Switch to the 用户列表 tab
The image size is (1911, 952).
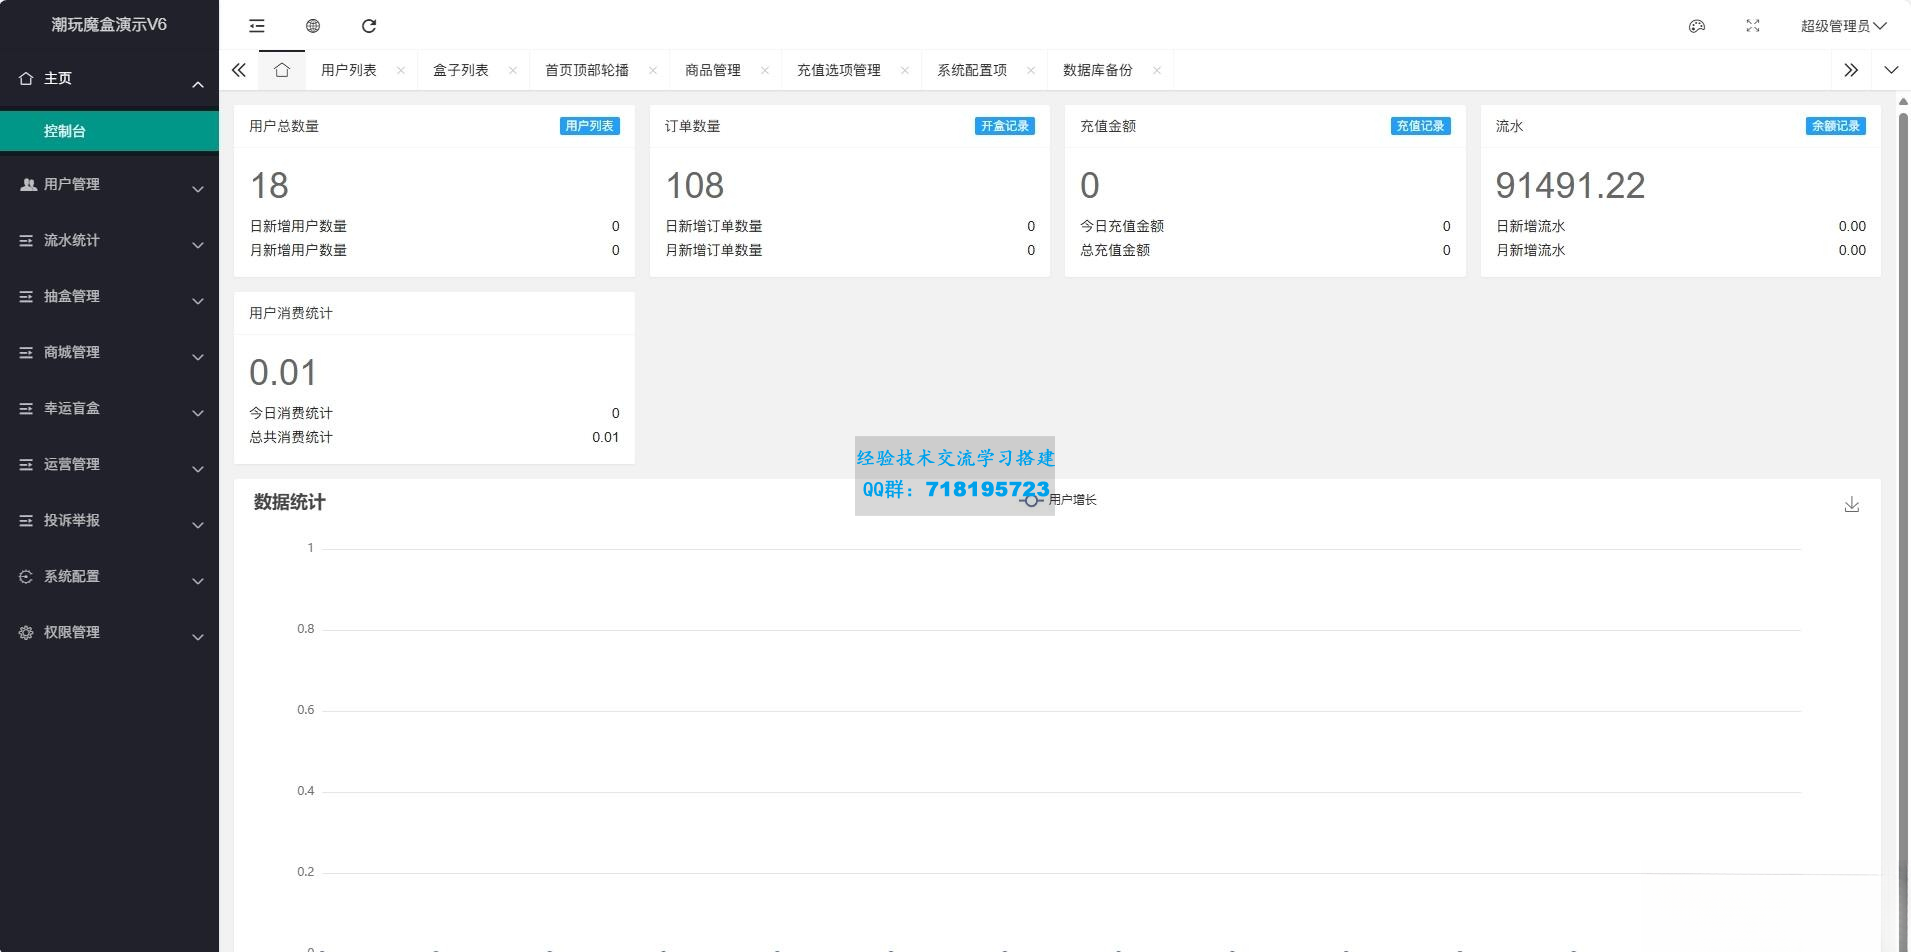tap(349, 70)
